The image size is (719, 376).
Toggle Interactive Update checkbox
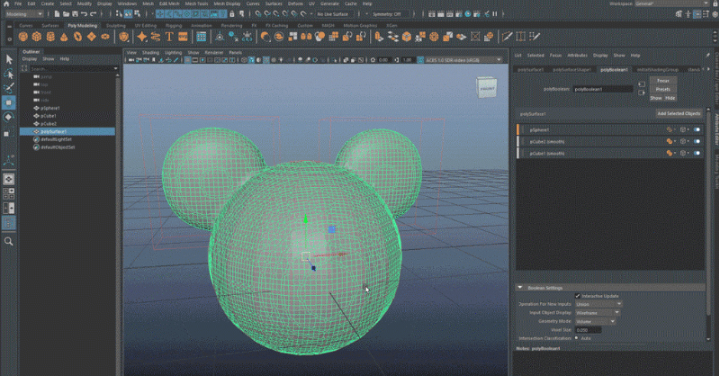pyautogui.click(x=577, y=296)
